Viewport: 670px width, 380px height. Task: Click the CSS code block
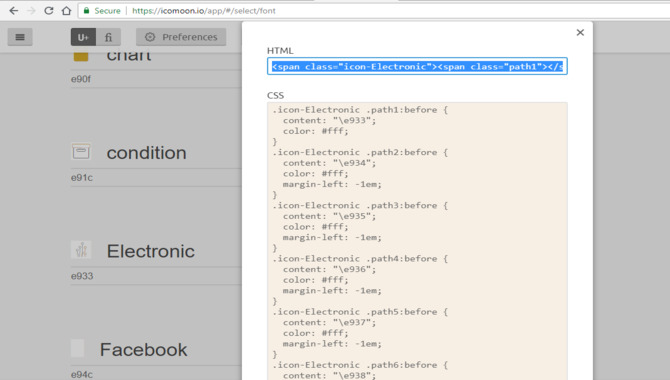coord(417,241)
